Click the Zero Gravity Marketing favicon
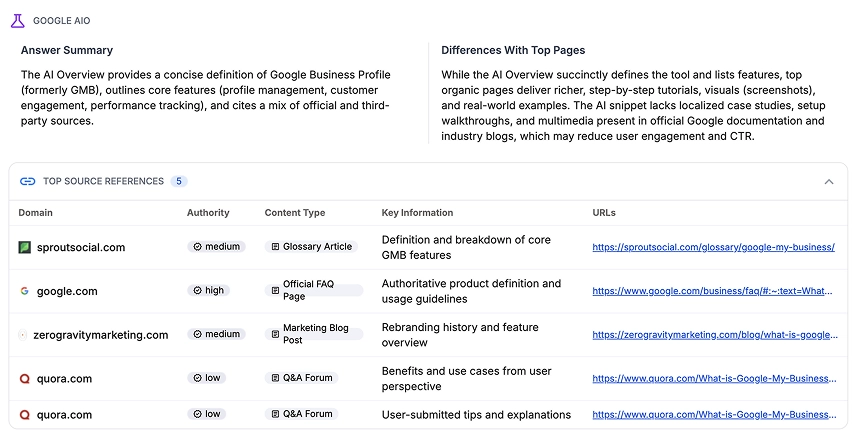Screen dimensions: 856x440 click(x=23, y=335)
